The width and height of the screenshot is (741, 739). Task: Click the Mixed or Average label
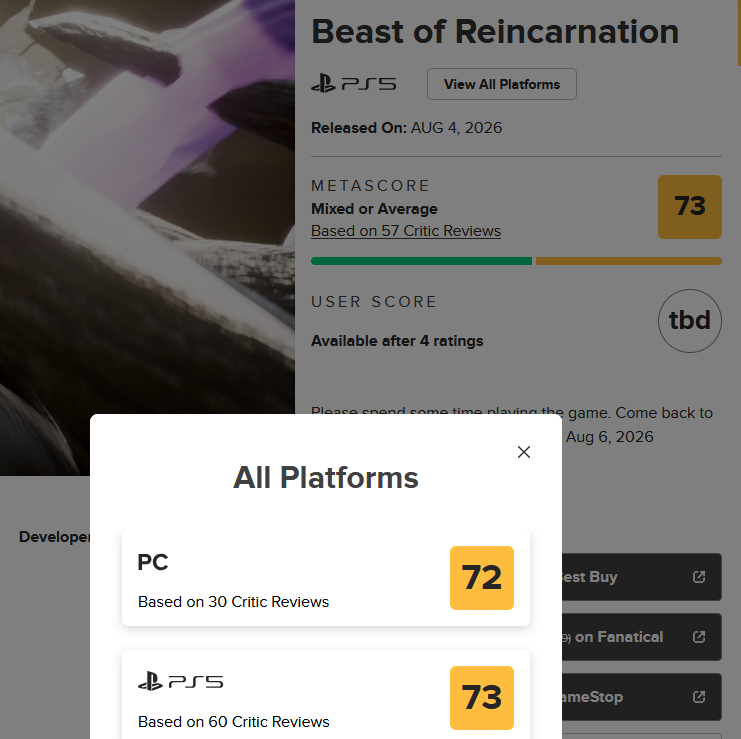point(374,209)
